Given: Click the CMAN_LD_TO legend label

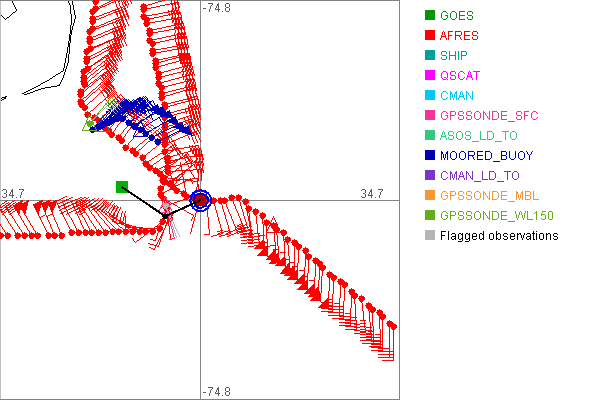Looking at the screenshot, I should [x=479, y=176].
